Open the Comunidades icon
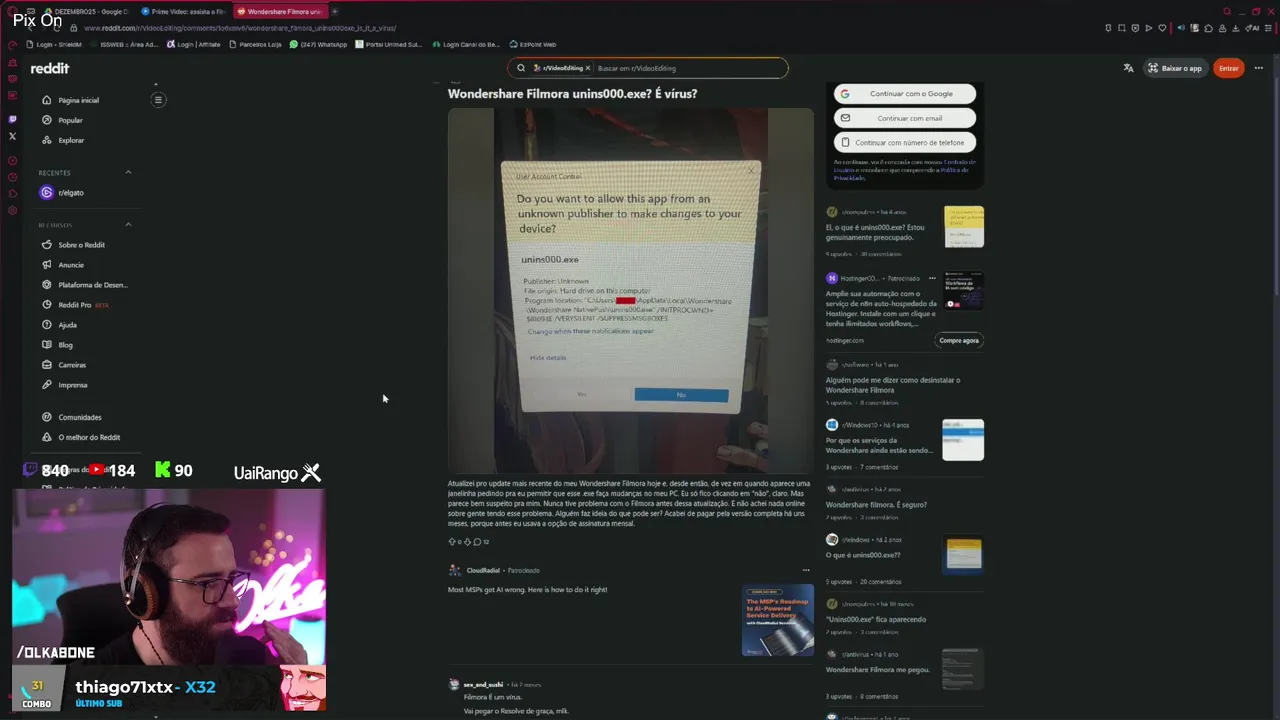 point(47,417)
